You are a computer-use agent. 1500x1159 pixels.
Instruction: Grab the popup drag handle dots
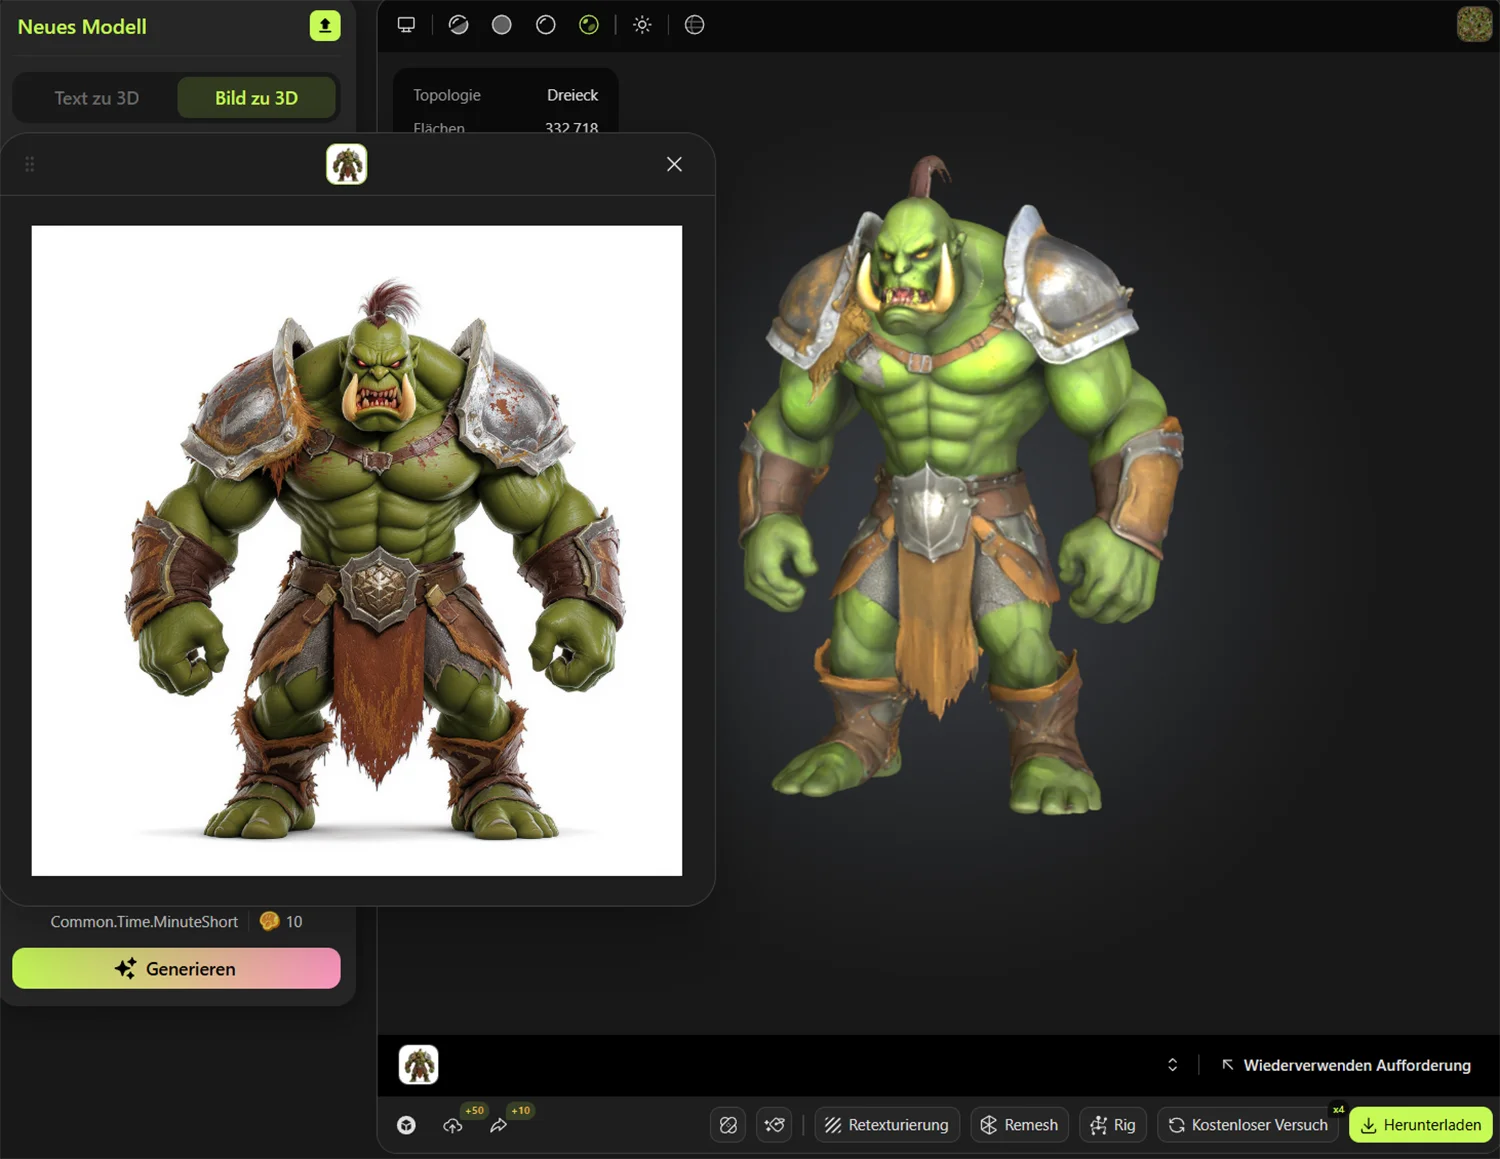tap(30, 164)
